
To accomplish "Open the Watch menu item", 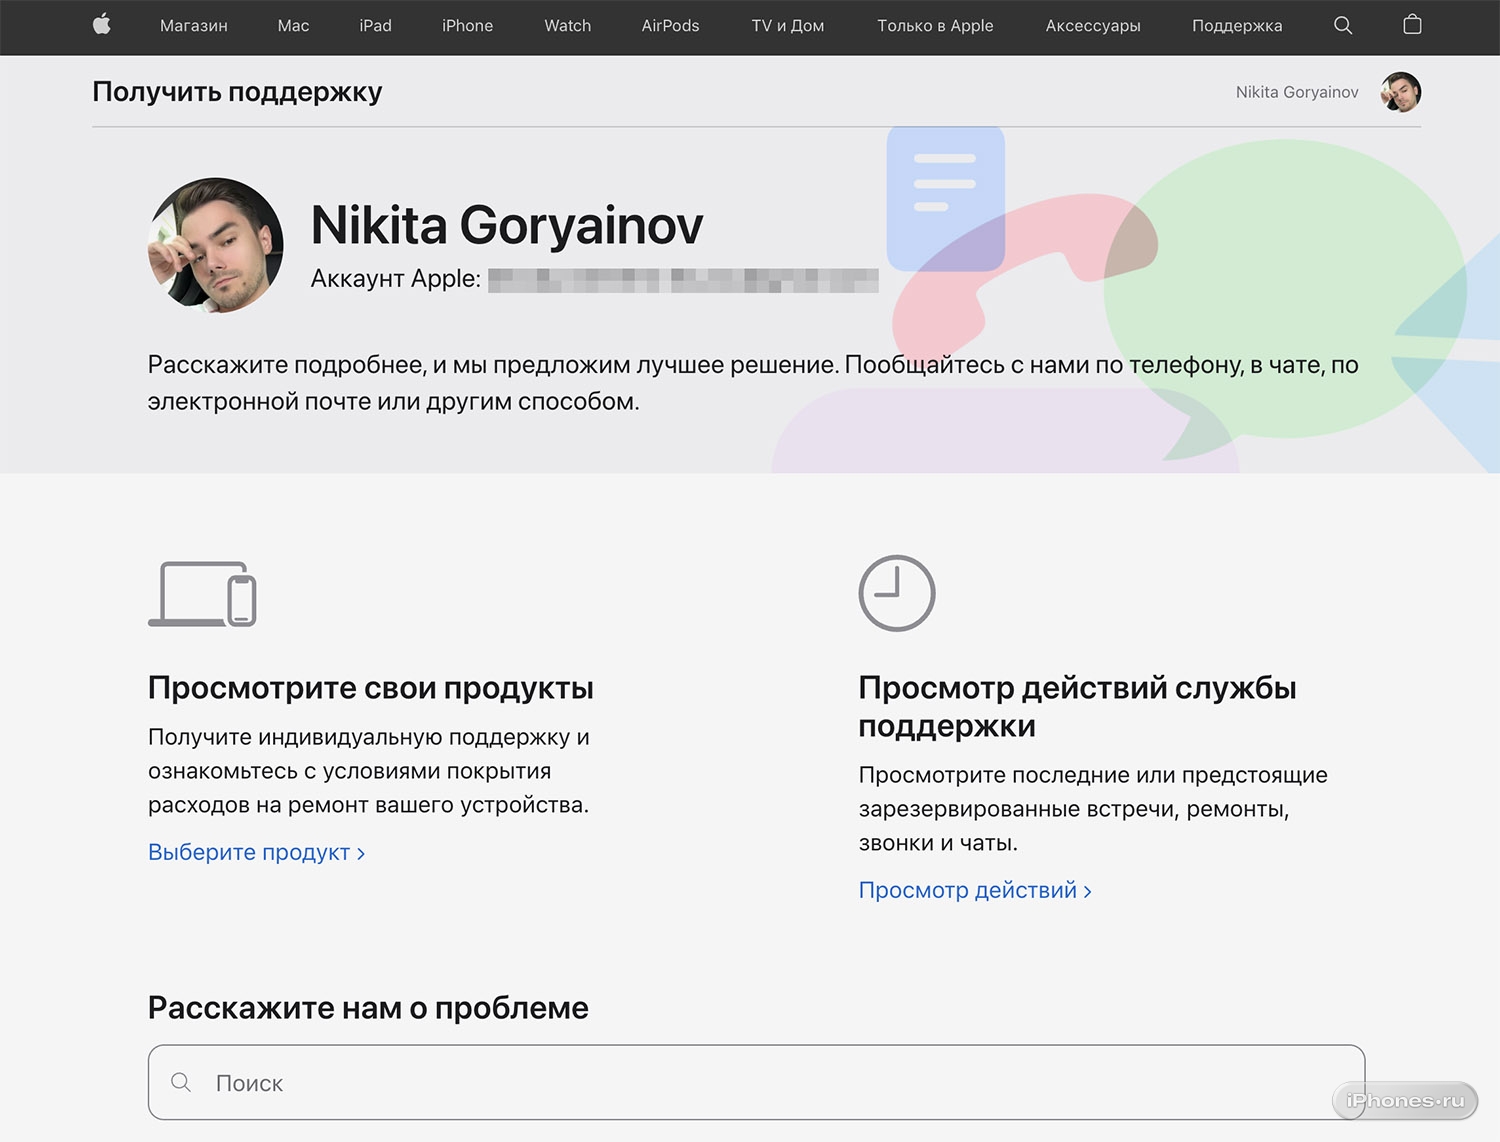I will point(567,26).
